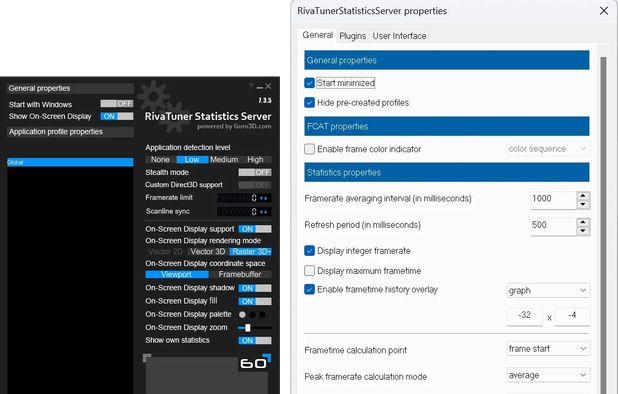Uncheck Start minimized checkbox

(x=309, y=83)
